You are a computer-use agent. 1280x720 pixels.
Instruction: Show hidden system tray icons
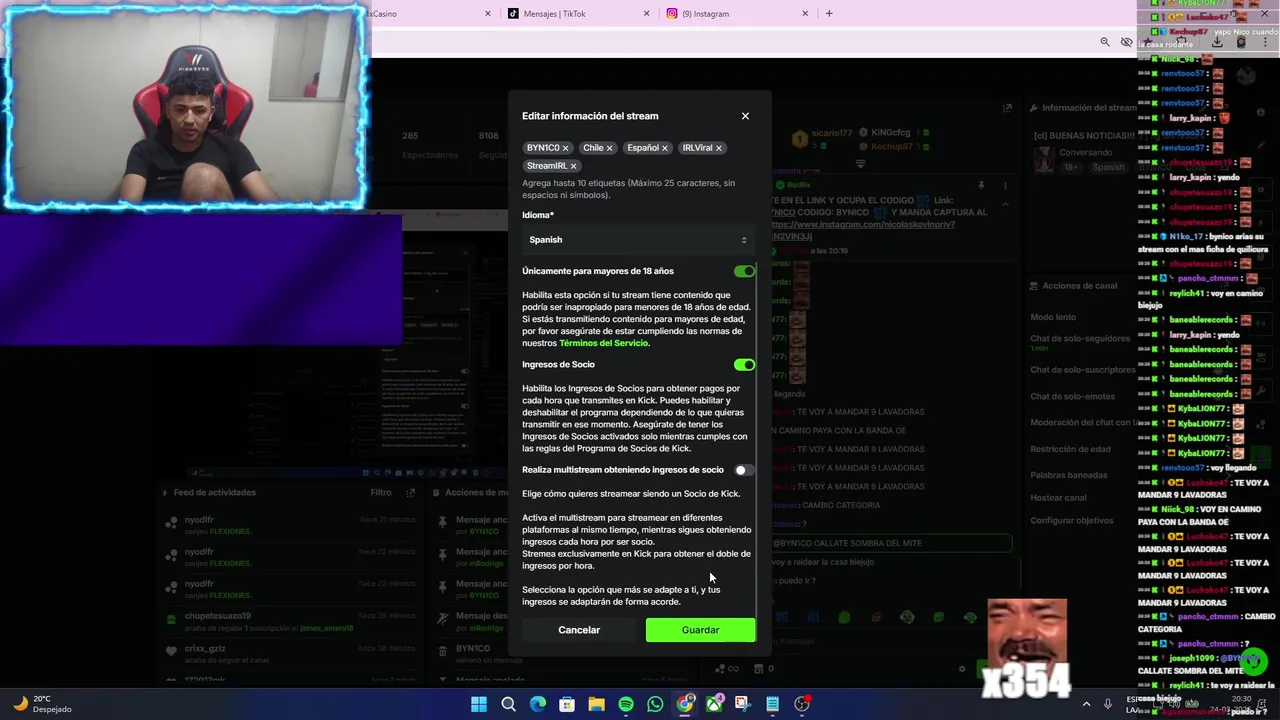1086,704
